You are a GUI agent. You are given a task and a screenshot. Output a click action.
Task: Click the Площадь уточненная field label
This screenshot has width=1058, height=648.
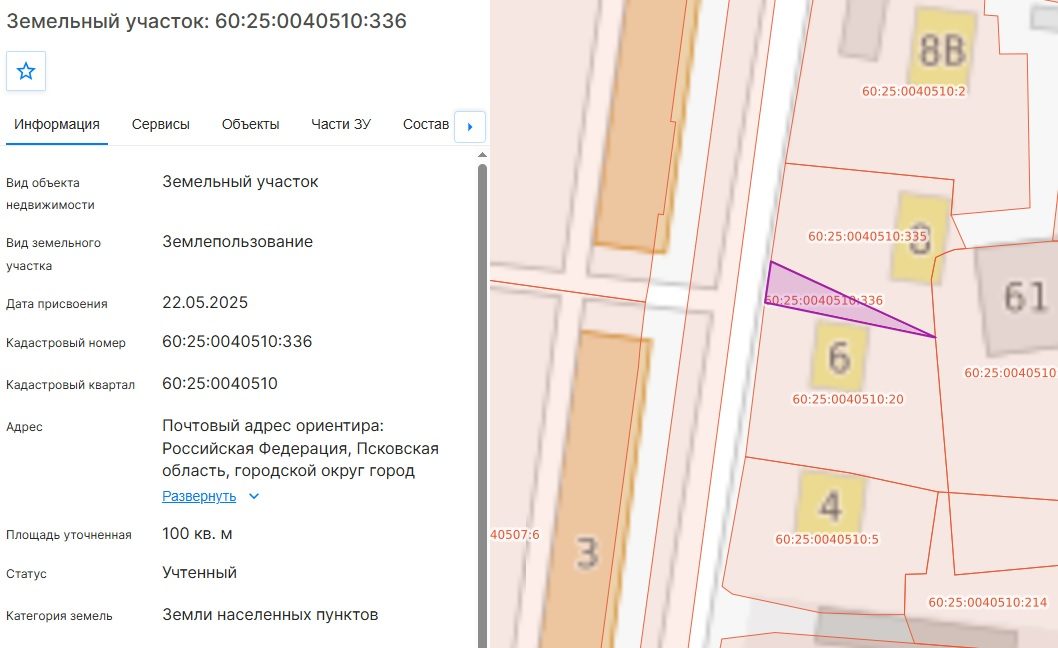69,535
